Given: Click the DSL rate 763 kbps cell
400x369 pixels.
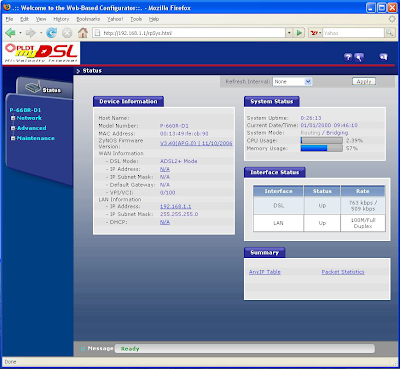Looking at the screenshot, I should tap(363, 206).
